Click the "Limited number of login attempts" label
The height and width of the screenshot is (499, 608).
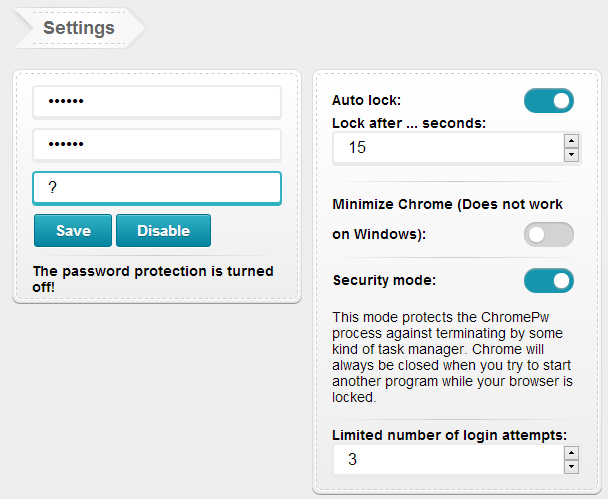(x=449, y=435)
